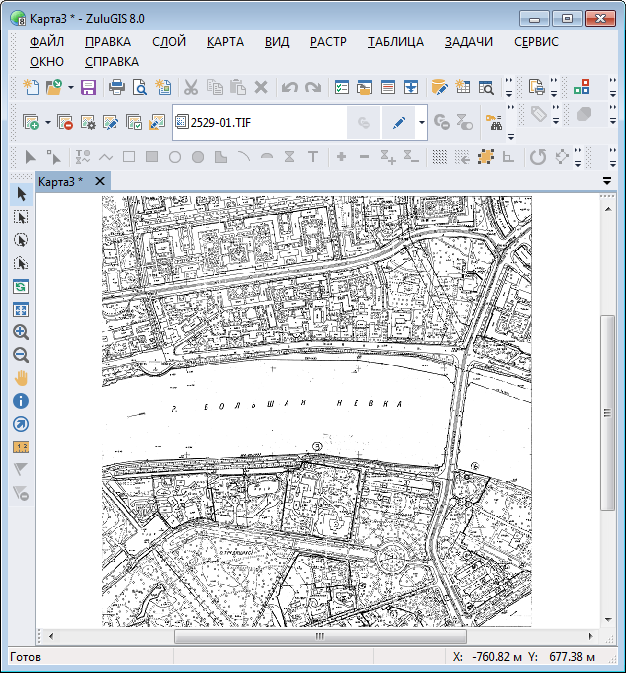Select the Zoom In magnifier tool

tap(21, 332)
